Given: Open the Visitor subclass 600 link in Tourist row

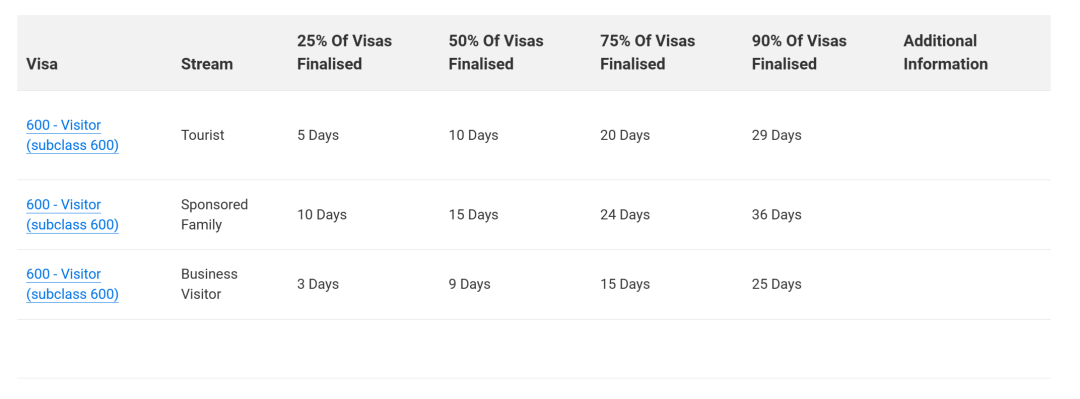Looking at the screenshot, I should click(x=72, y=135).
